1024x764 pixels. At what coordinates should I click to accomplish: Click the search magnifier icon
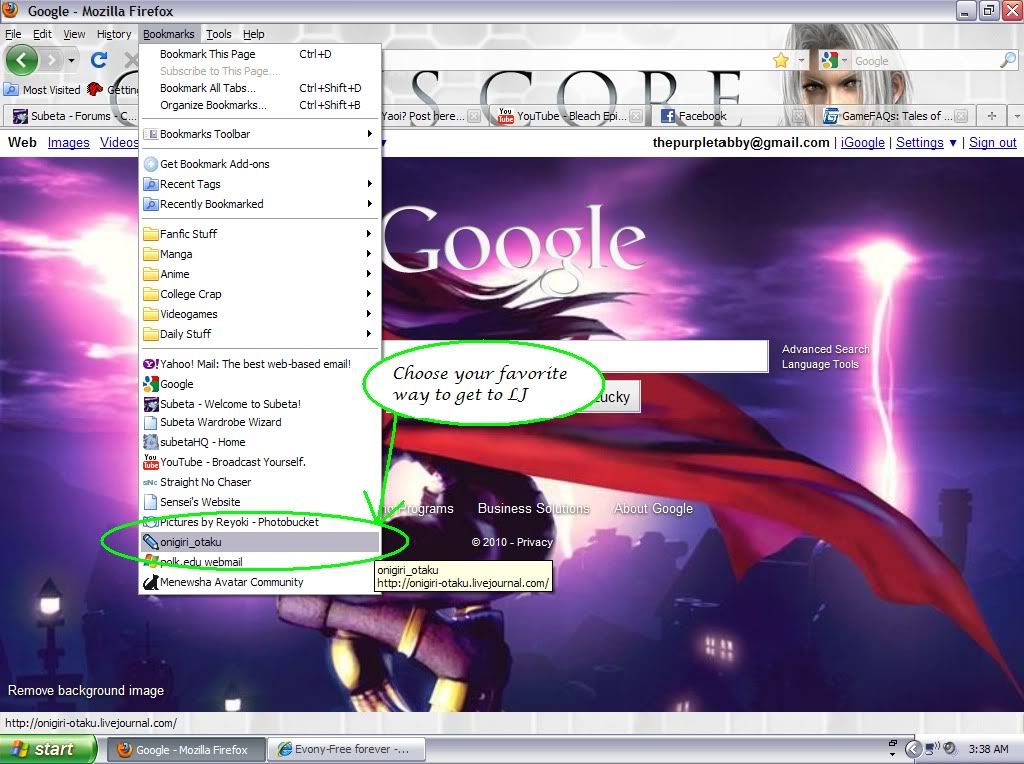pos(1008,61)
